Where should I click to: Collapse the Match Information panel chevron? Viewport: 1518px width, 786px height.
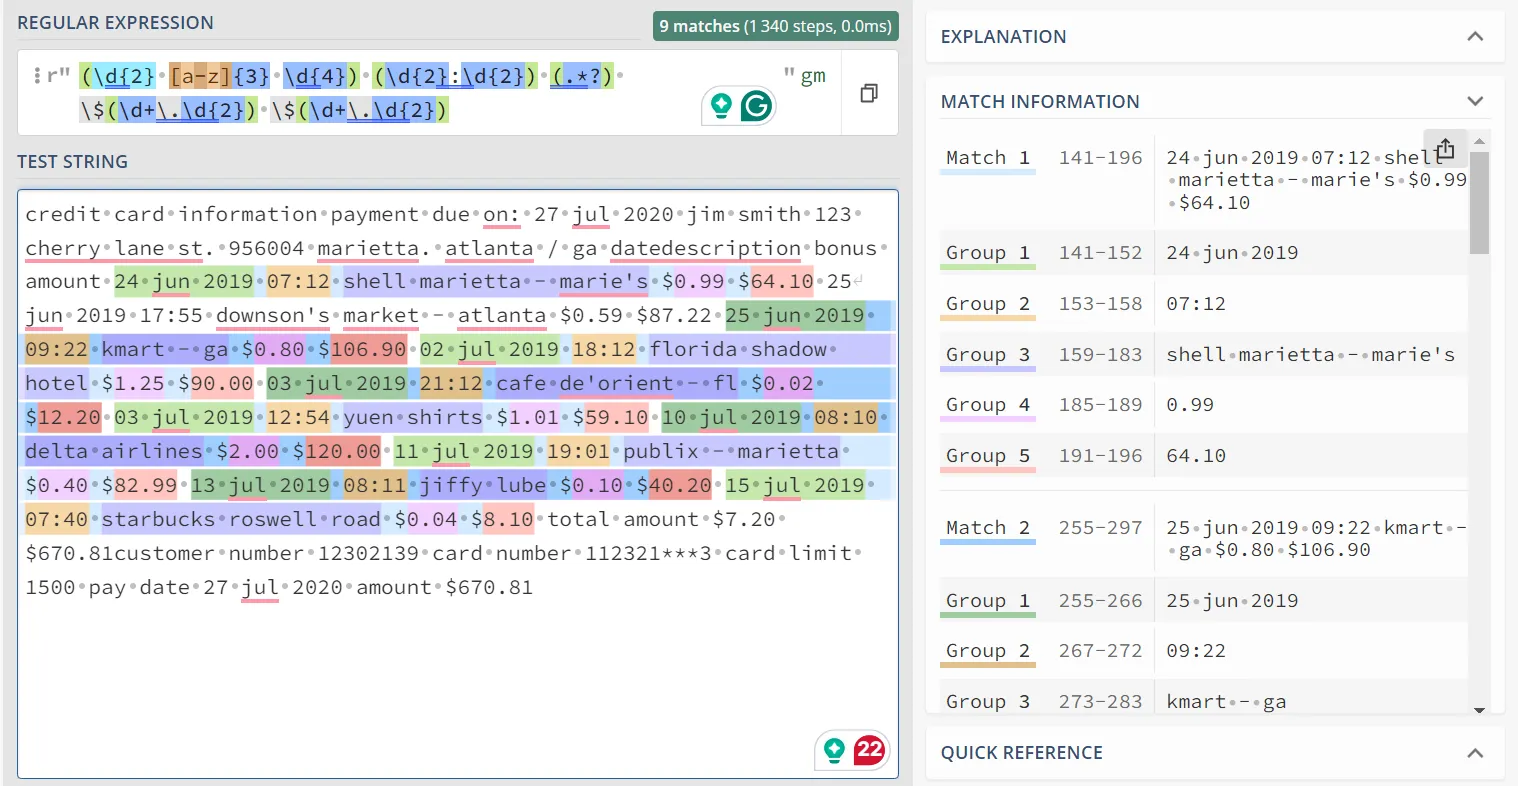[1475, 101]
